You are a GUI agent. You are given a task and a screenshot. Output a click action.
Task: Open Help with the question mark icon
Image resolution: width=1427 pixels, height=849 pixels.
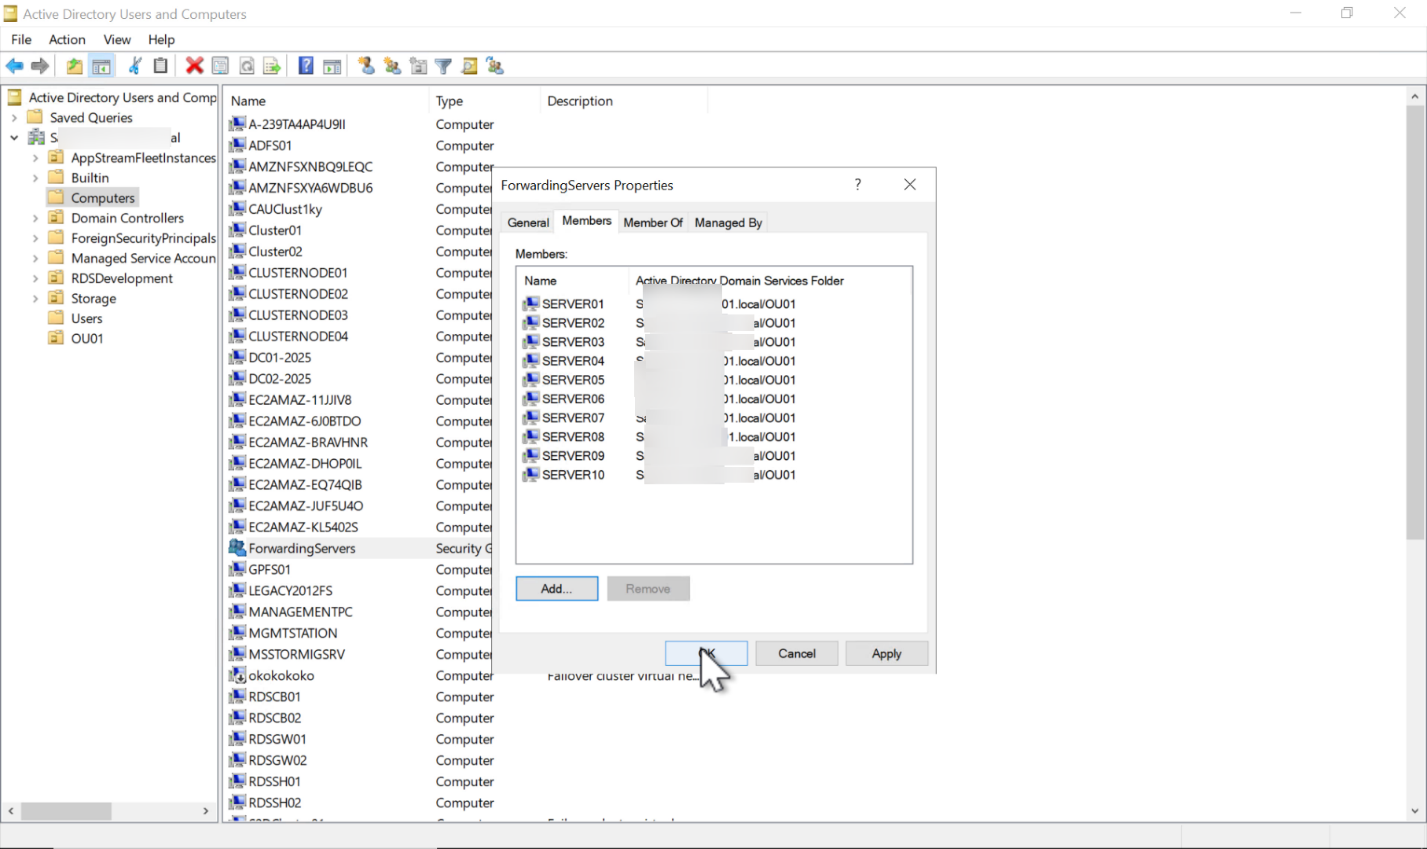[306, 66]
